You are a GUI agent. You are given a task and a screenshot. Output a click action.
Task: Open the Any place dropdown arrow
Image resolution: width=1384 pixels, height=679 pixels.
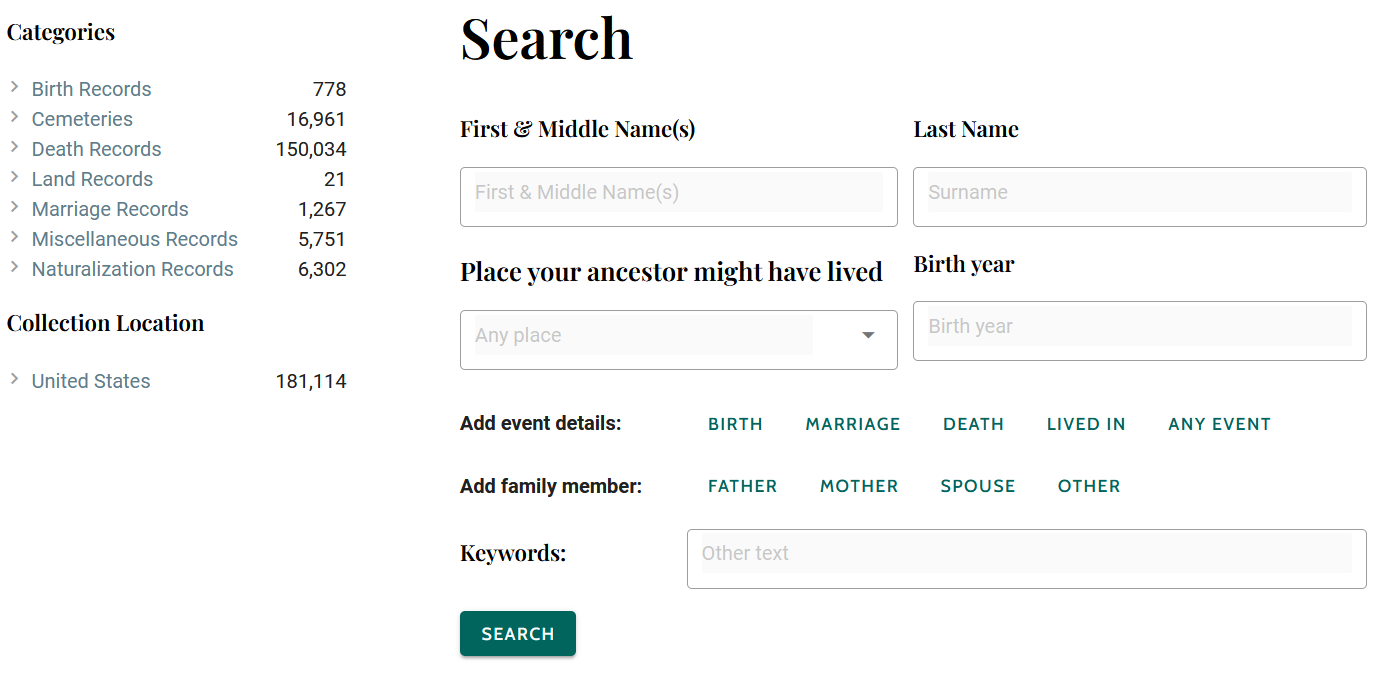point(868,336)
